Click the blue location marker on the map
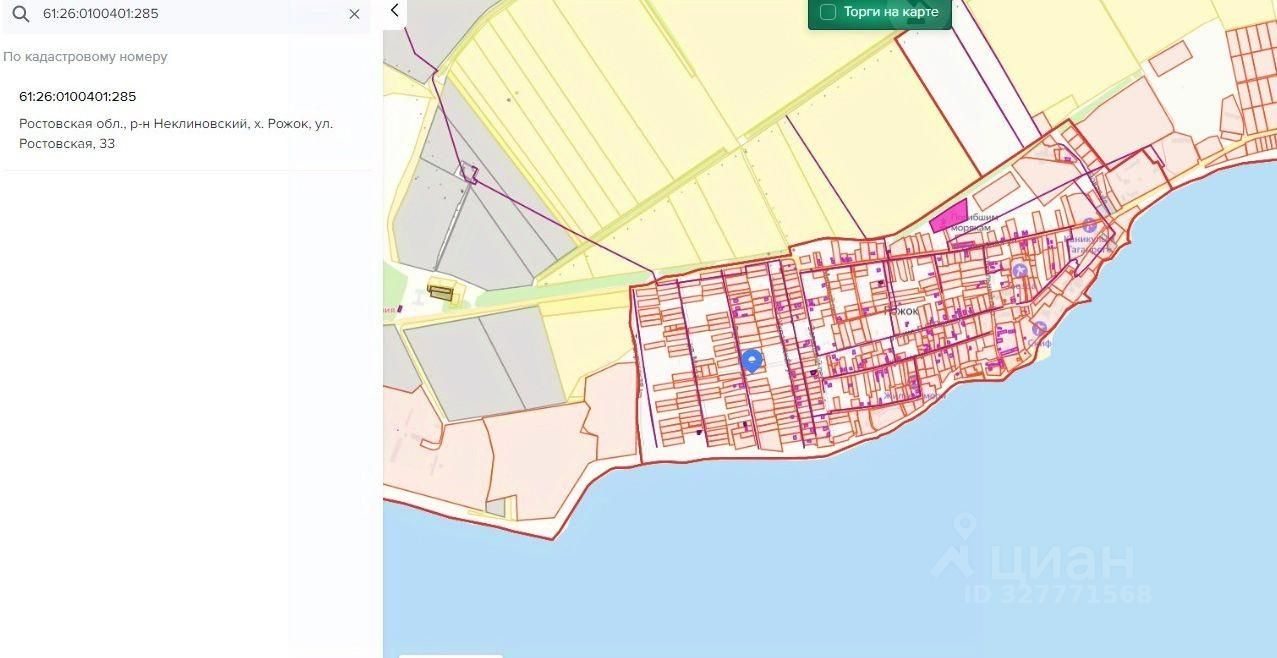The image size is (1277, 658). (x=752, y=361)
